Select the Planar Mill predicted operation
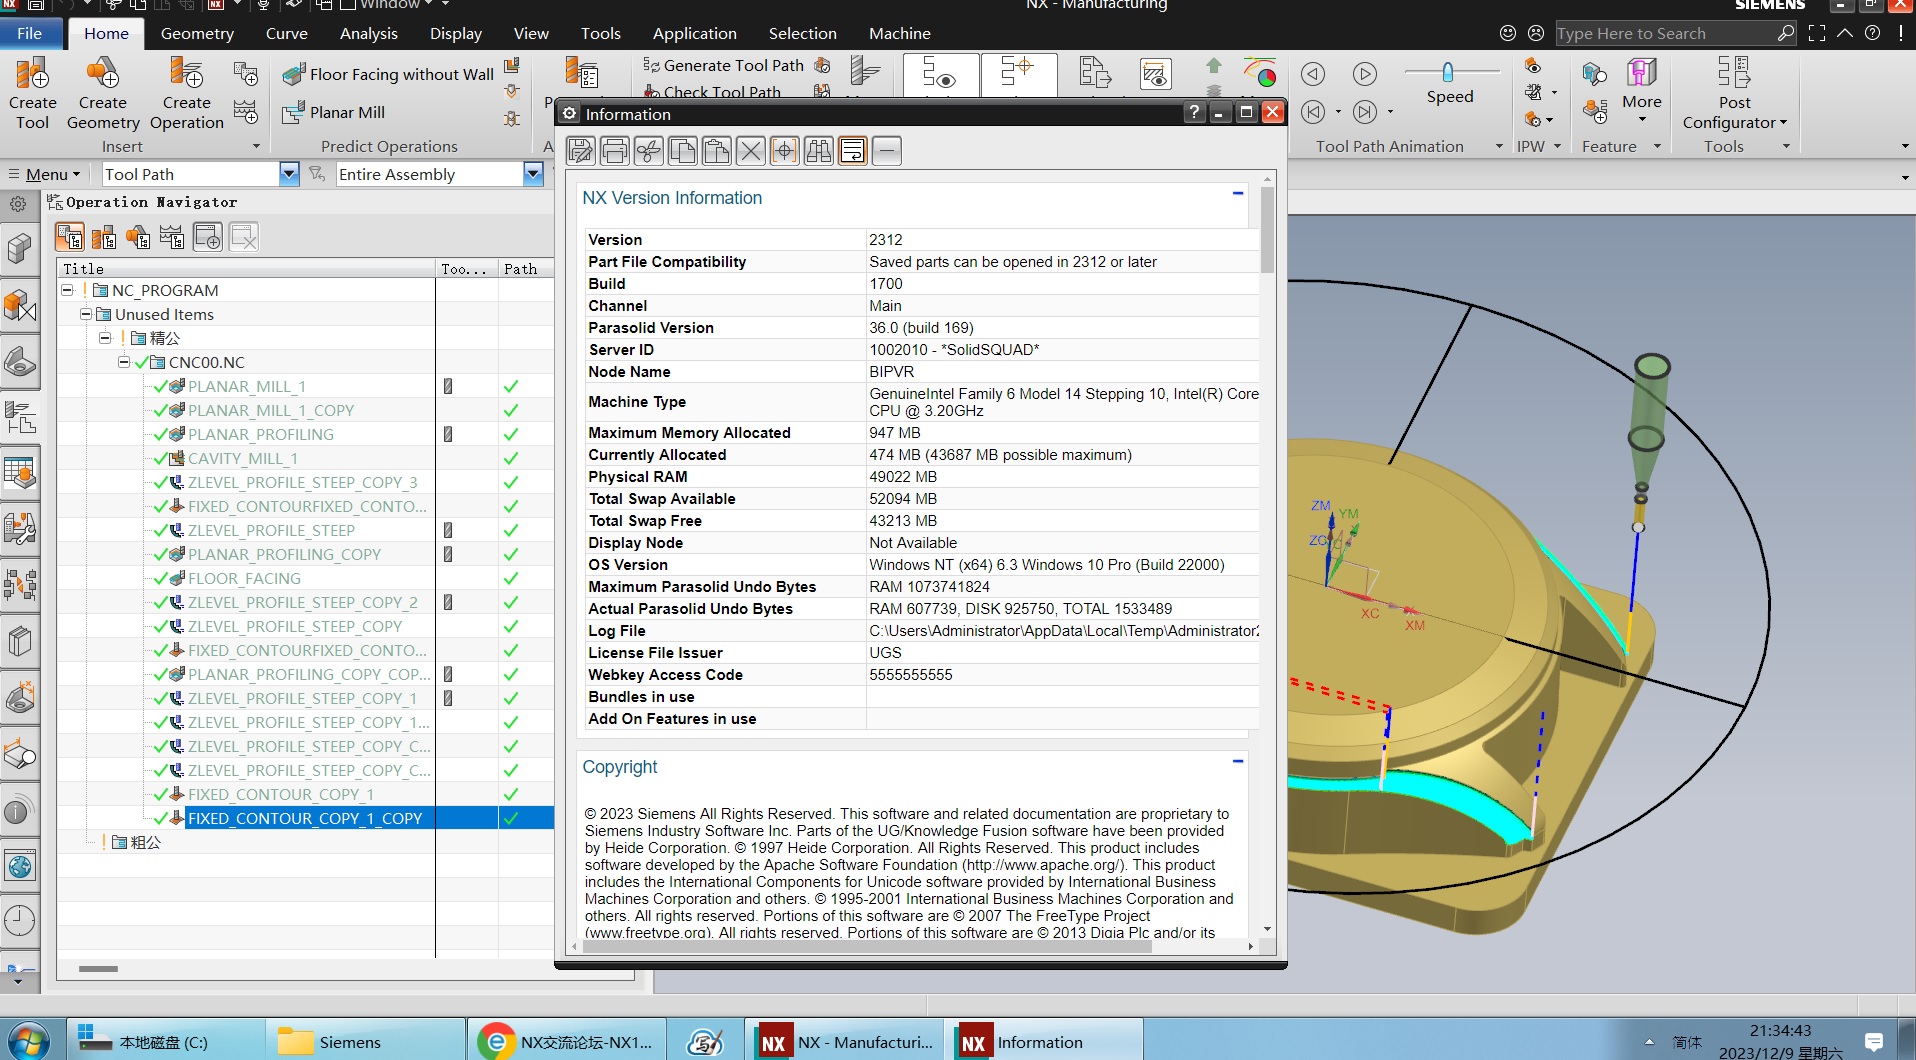The width and height of the screenshot is (1916, 1060). tap(334, 112)
